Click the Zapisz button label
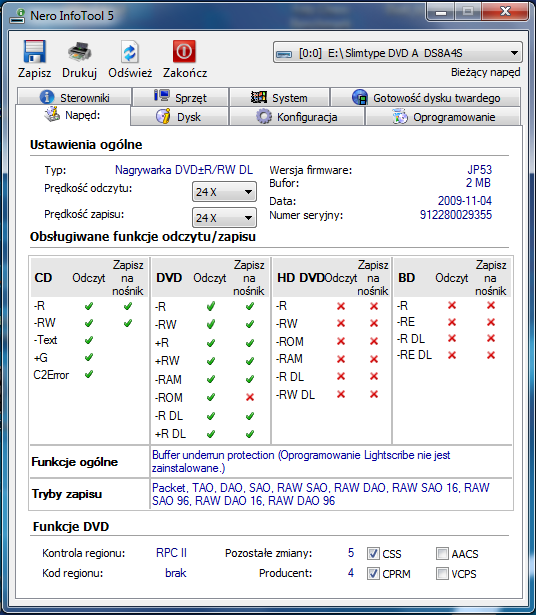The height and width of the screenshot is (615, 536). 35,73
